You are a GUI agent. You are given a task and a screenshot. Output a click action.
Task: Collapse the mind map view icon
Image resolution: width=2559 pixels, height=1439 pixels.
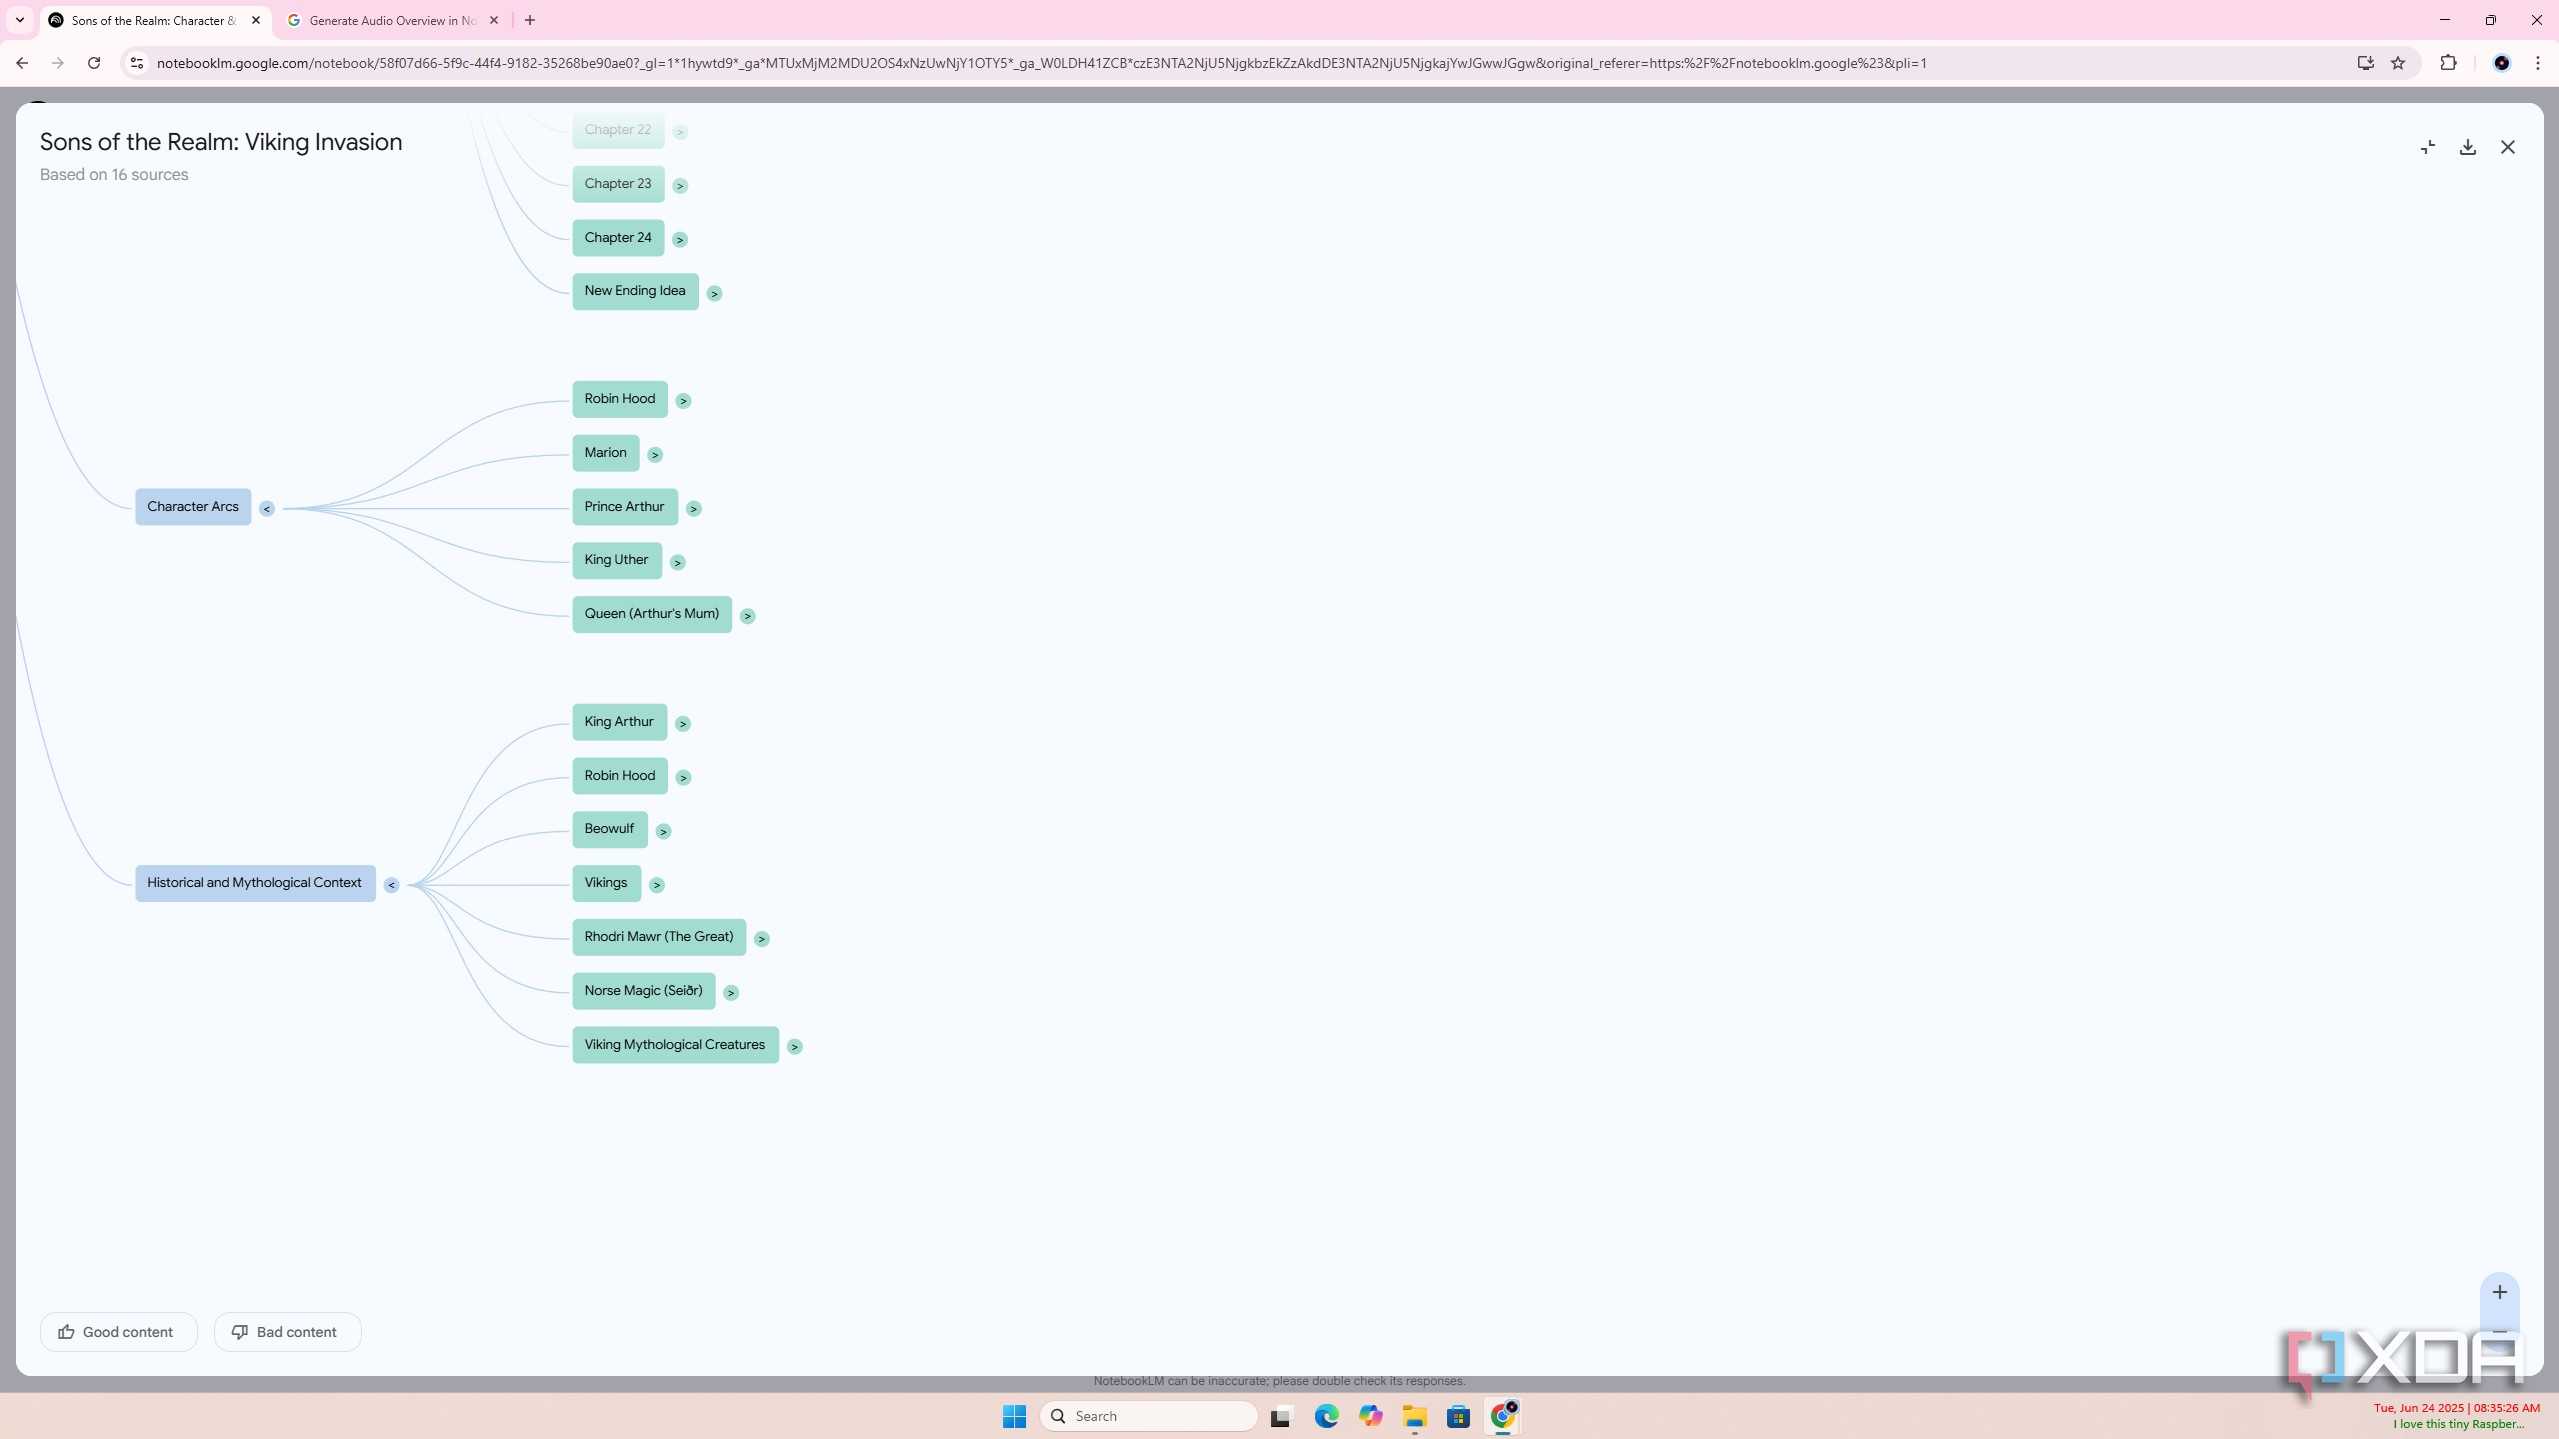[x=2427, y=147]
